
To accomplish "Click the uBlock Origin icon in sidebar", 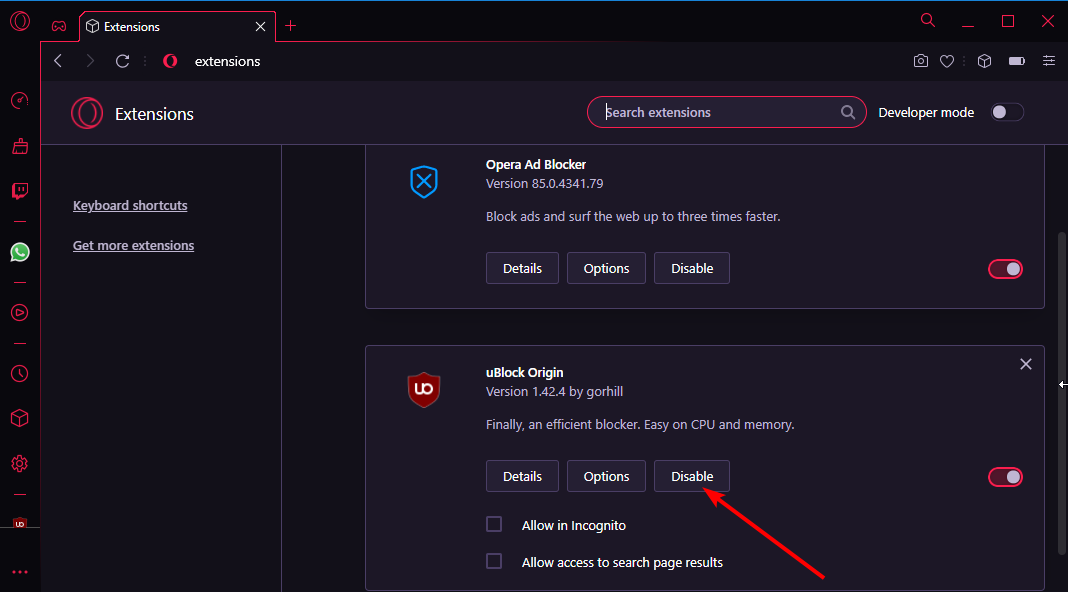I will (20, 523).
